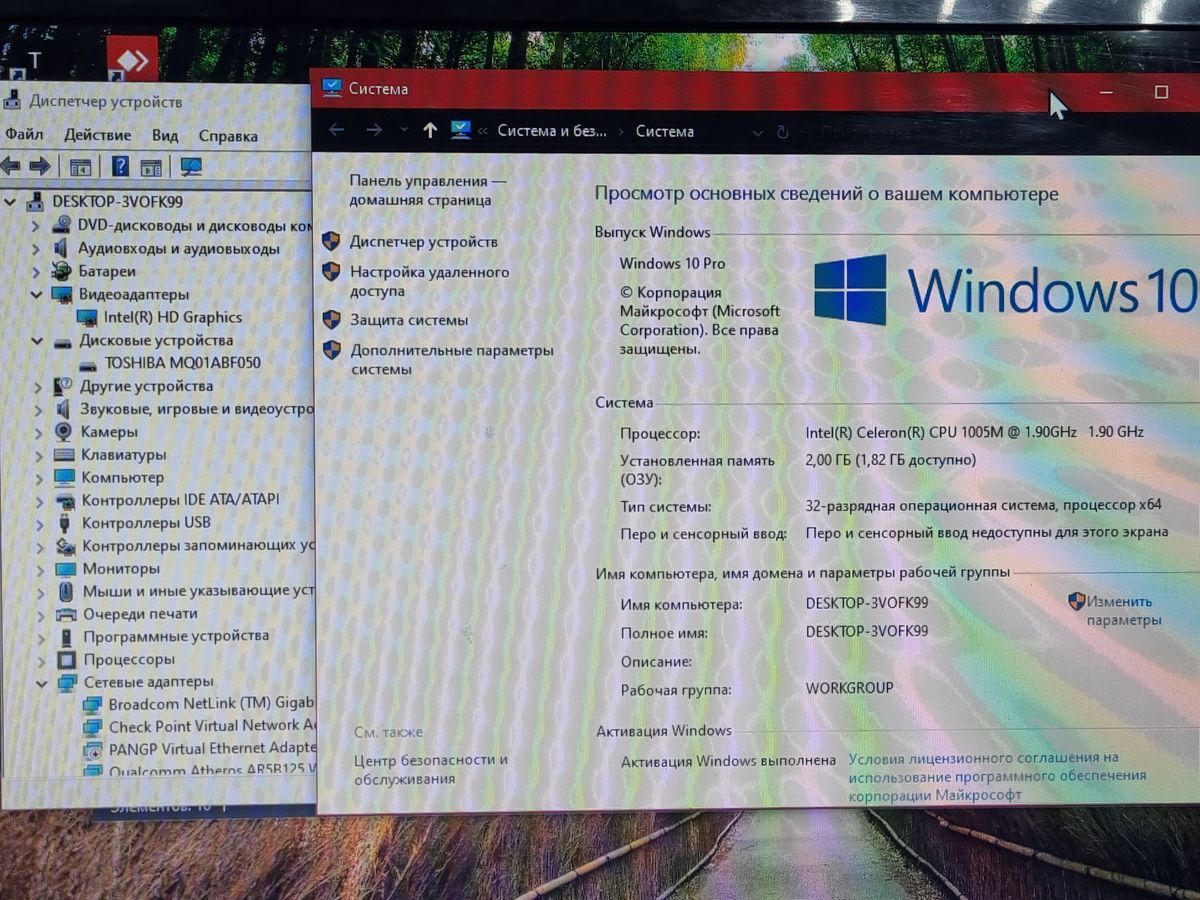This screenshot has height=900, width=1200.
Task: Select TOSHIBA MQ01ABF050 disk drive
Action: click(x=182, y=362)
